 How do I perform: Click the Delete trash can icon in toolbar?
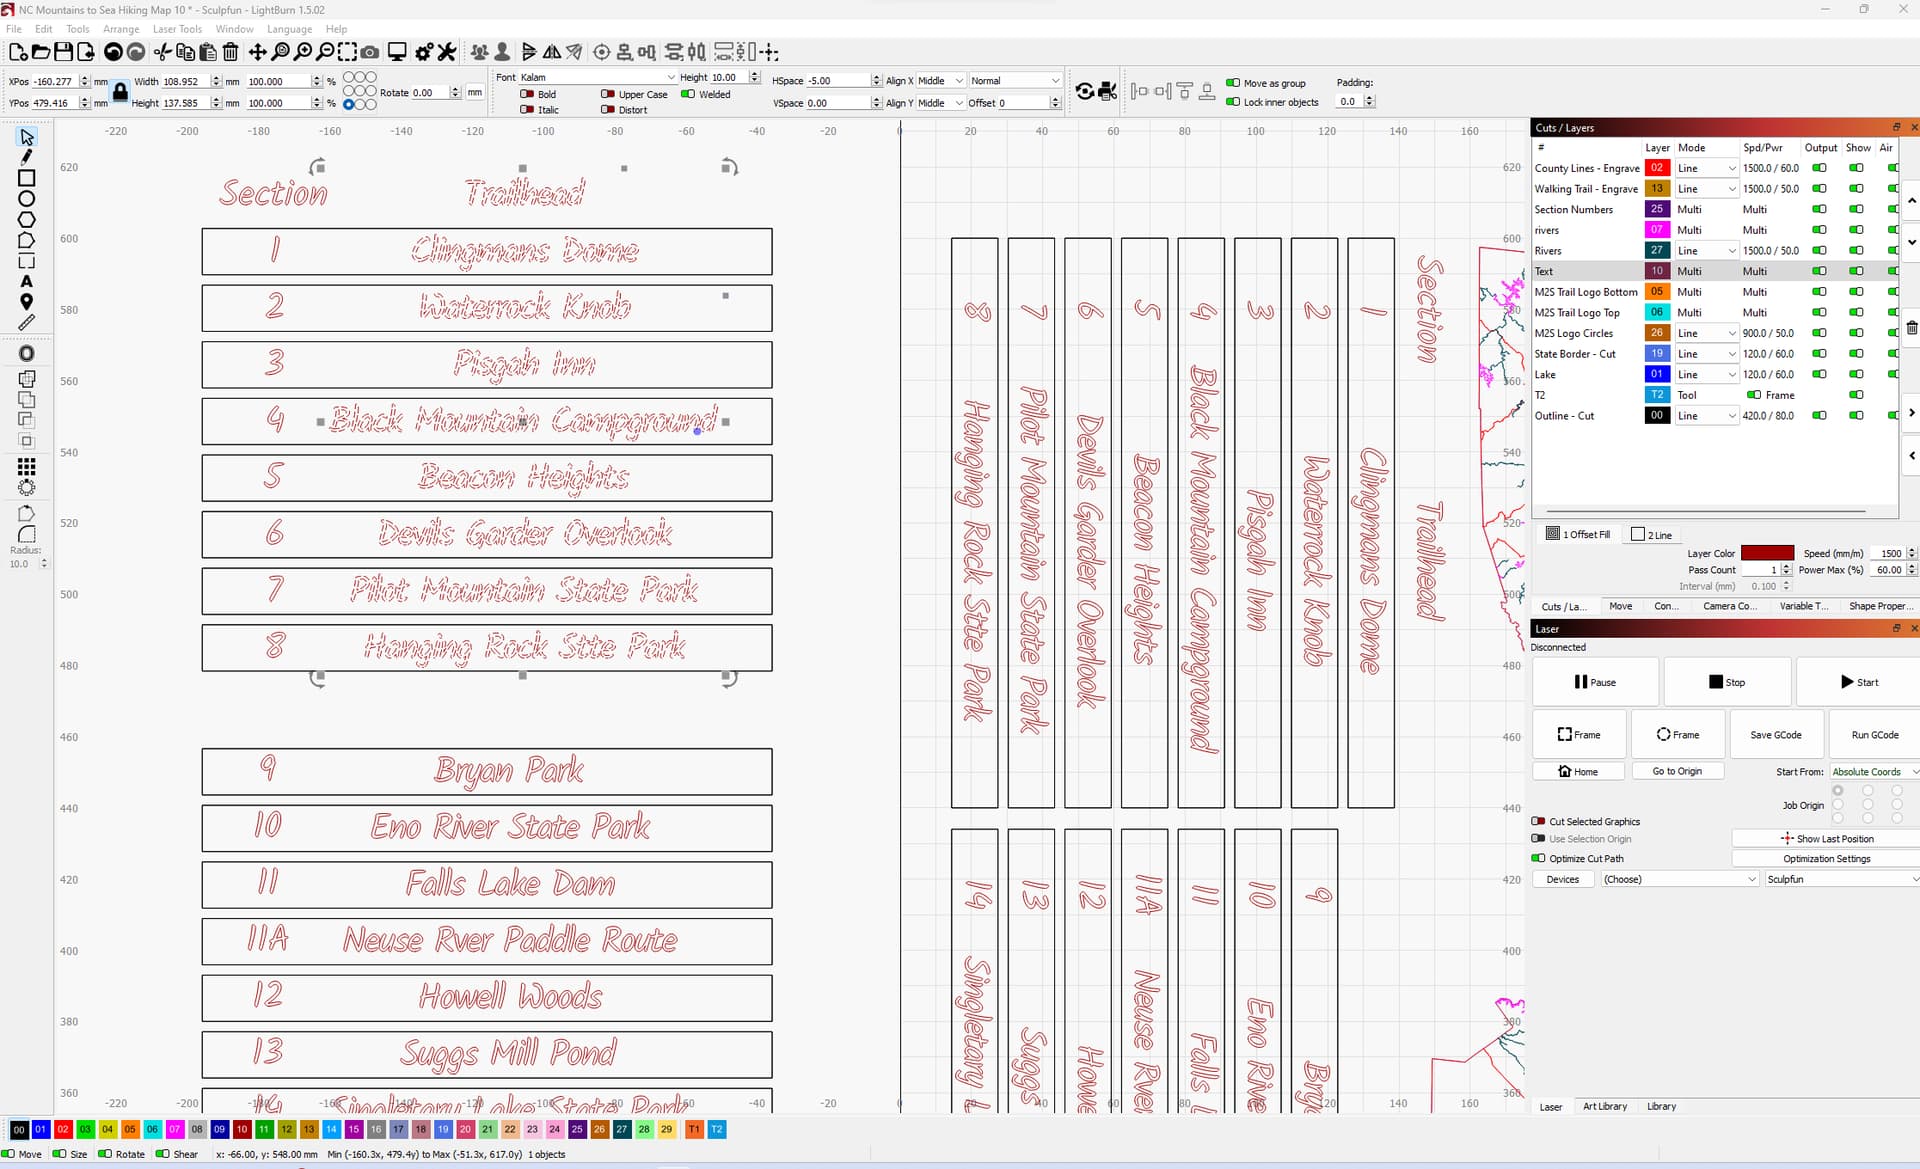(x=231, y=52)
